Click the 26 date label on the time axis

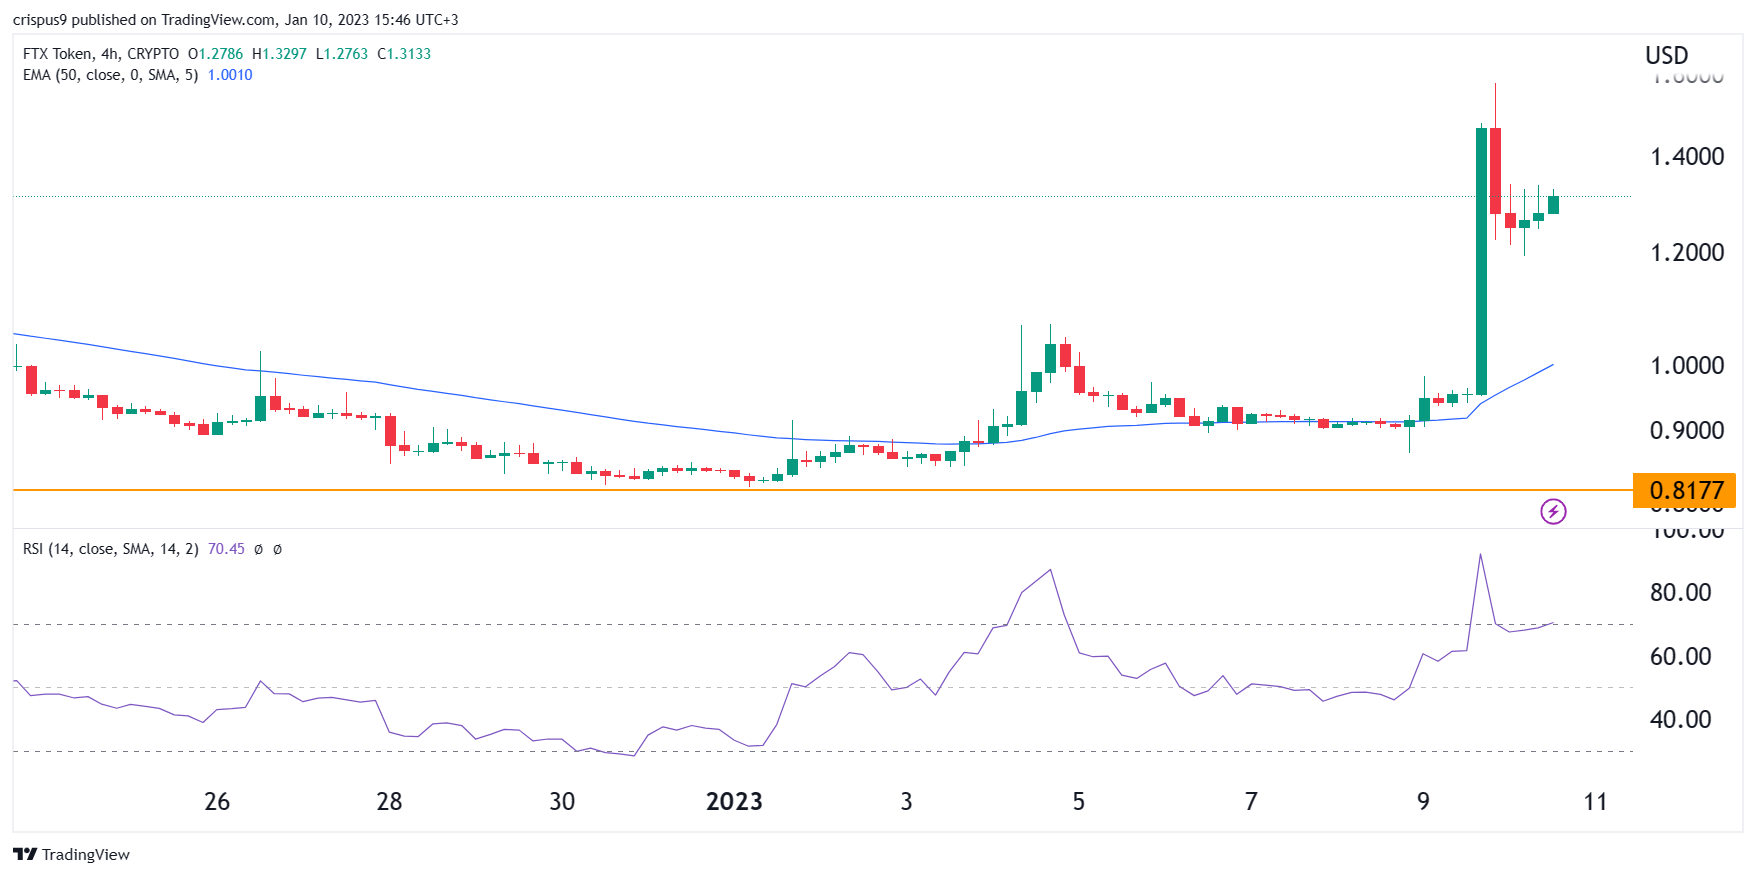pos(217,802)
